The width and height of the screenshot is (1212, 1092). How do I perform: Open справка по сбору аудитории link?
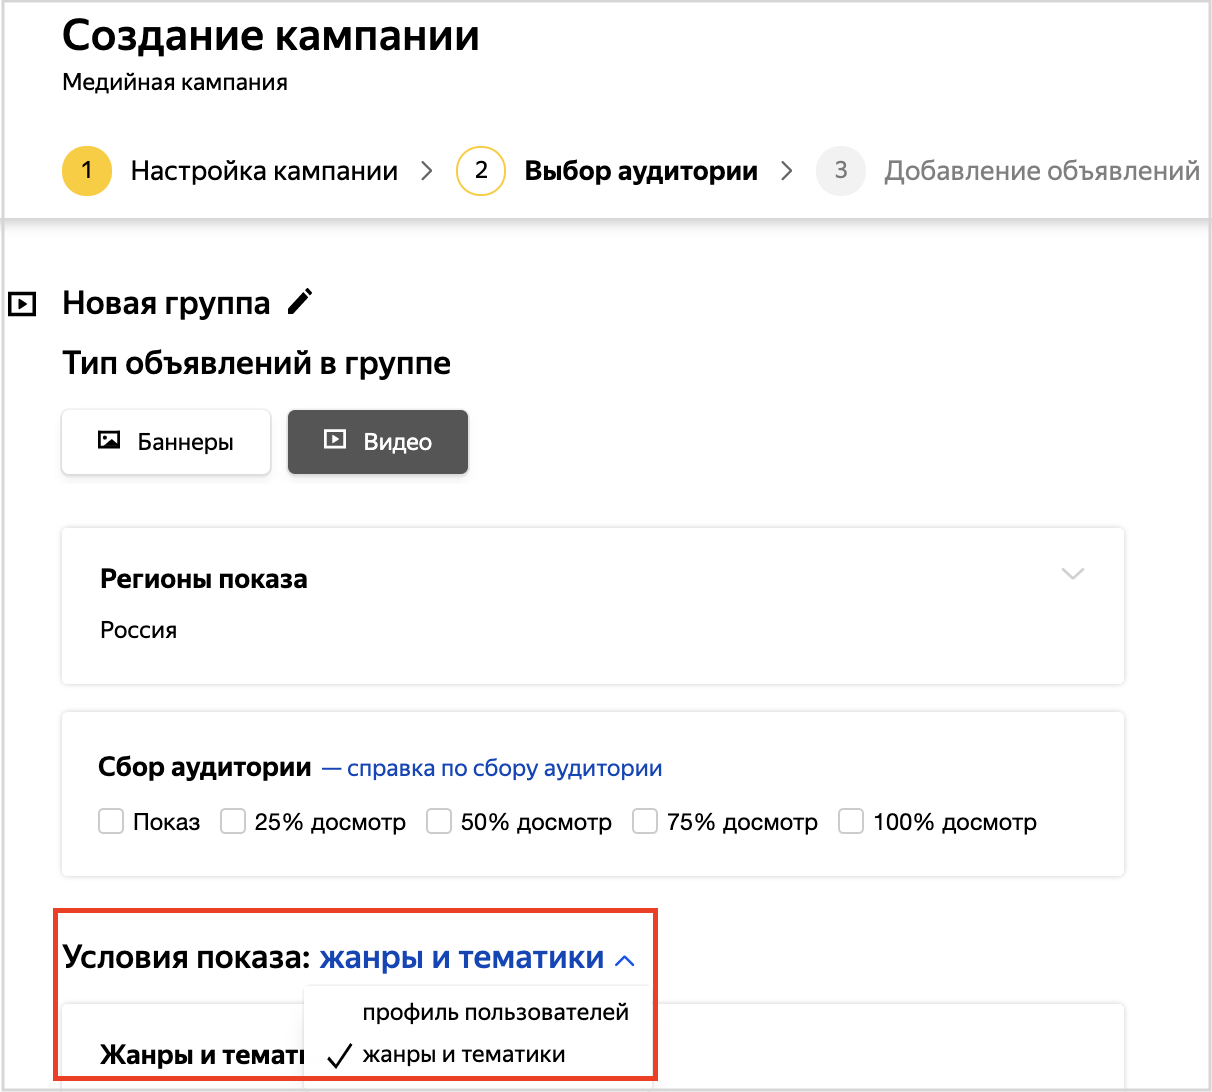click(504, 768)
